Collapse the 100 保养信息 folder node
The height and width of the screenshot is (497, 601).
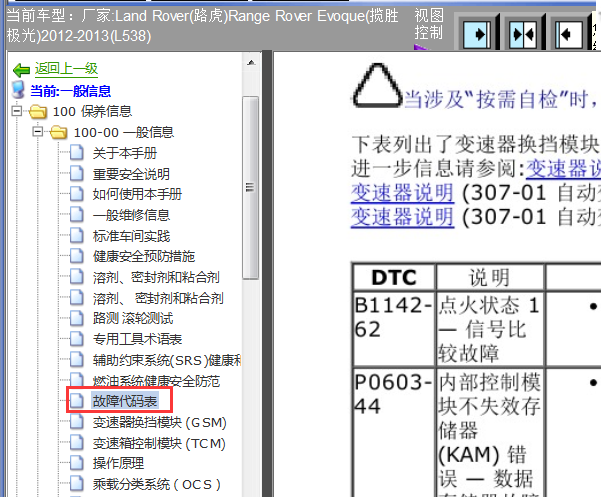16,111
